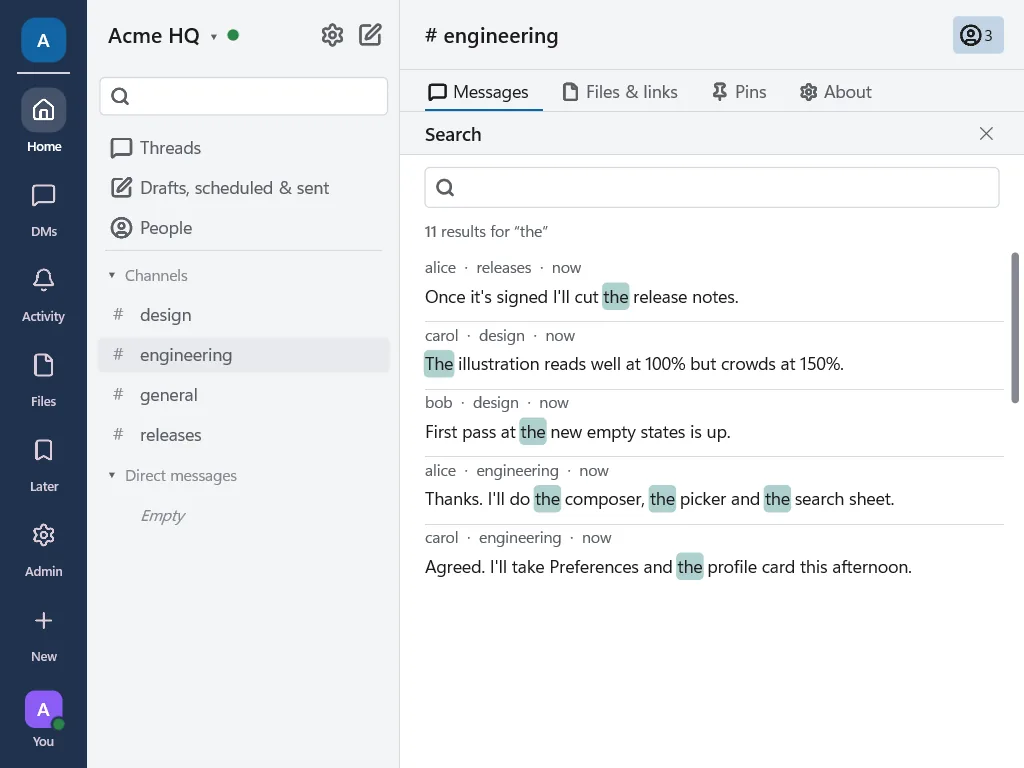Image resolution: width=1024 pixels, height=768 pixels.
Task: Close the Search panel
Action: (986, 134)
